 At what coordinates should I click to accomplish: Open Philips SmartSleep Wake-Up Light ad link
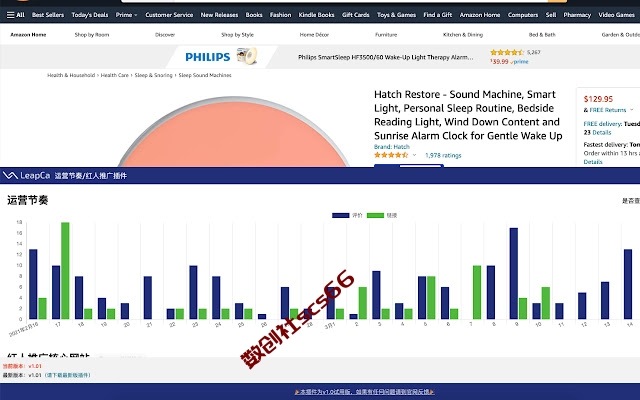(386, 57)
